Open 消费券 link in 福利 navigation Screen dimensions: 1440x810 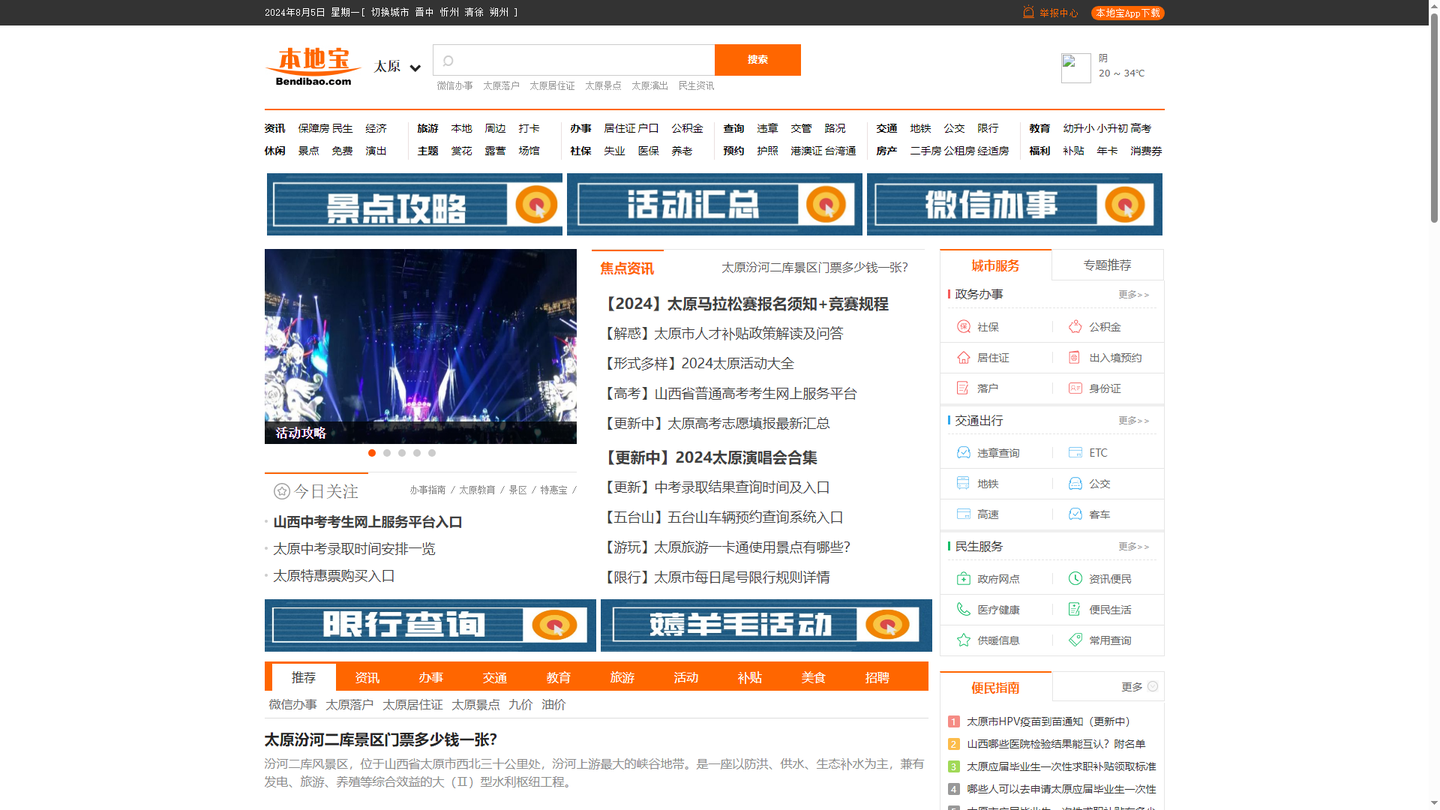(1146, 151)
